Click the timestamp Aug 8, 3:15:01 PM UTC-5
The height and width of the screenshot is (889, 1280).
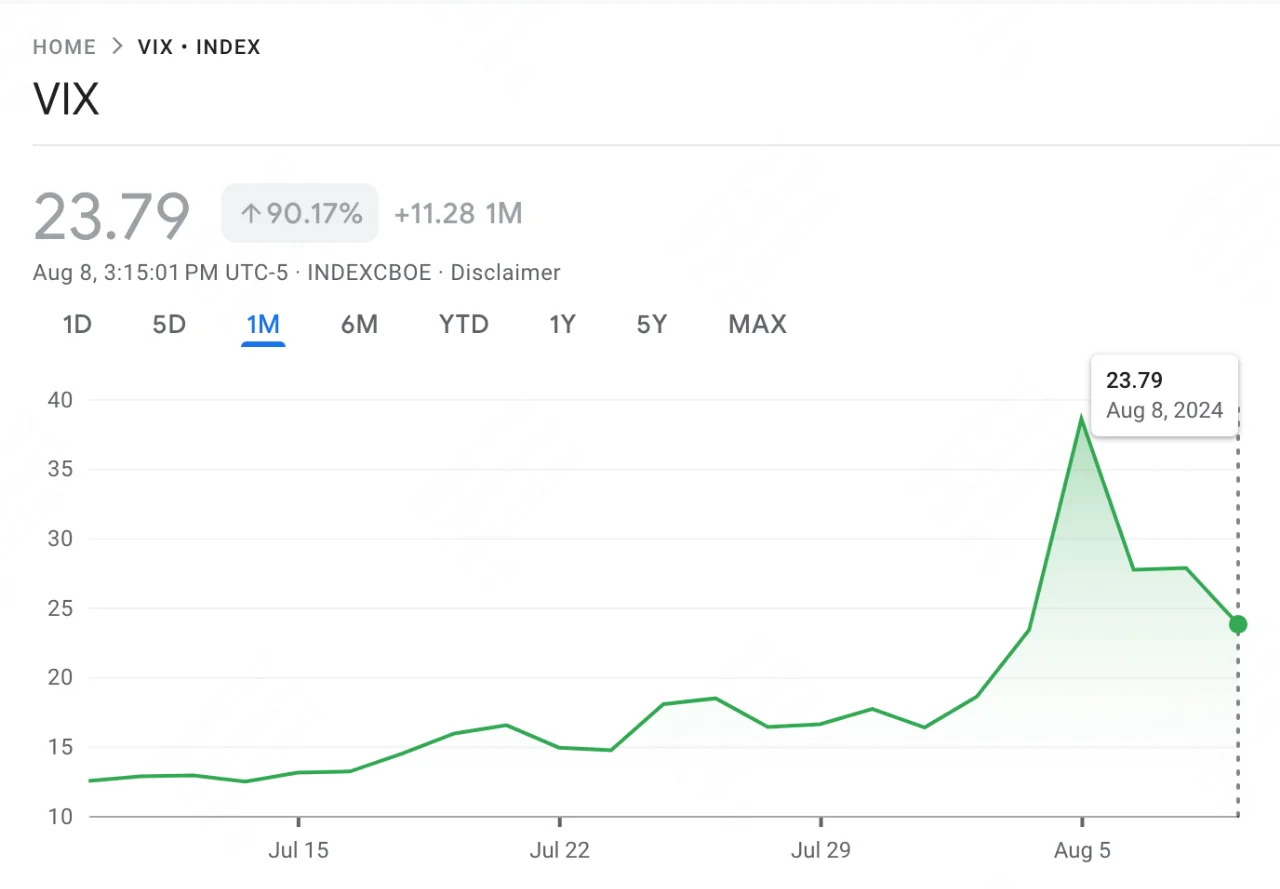point(160,272)
